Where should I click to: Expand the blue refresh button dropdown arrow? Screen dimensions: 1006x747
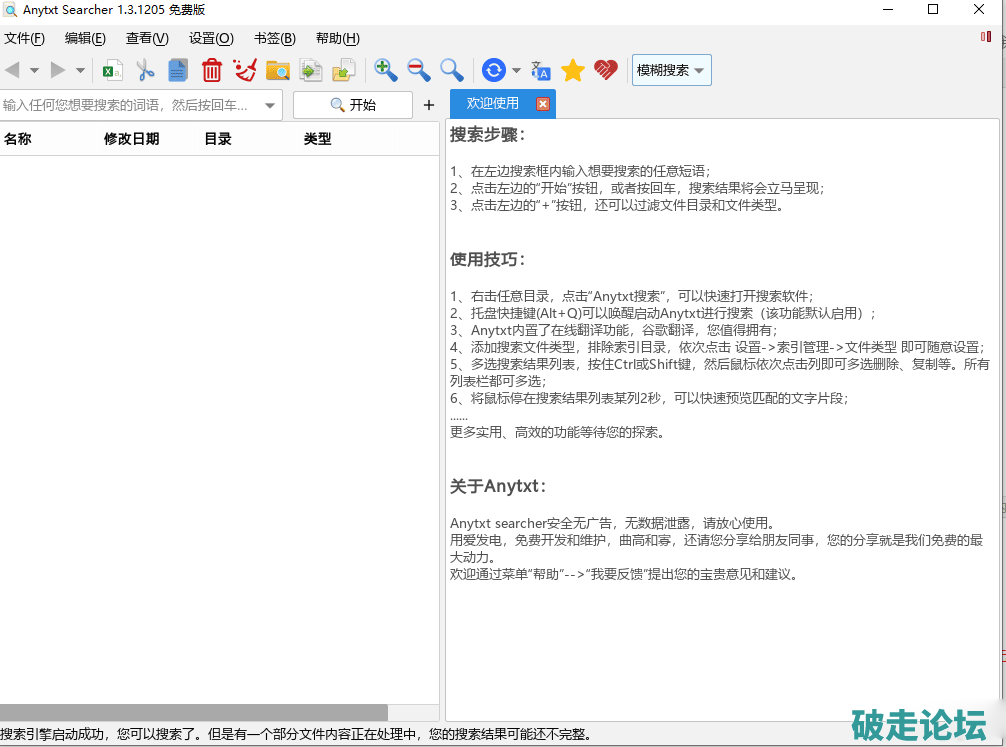coord(516,70)
